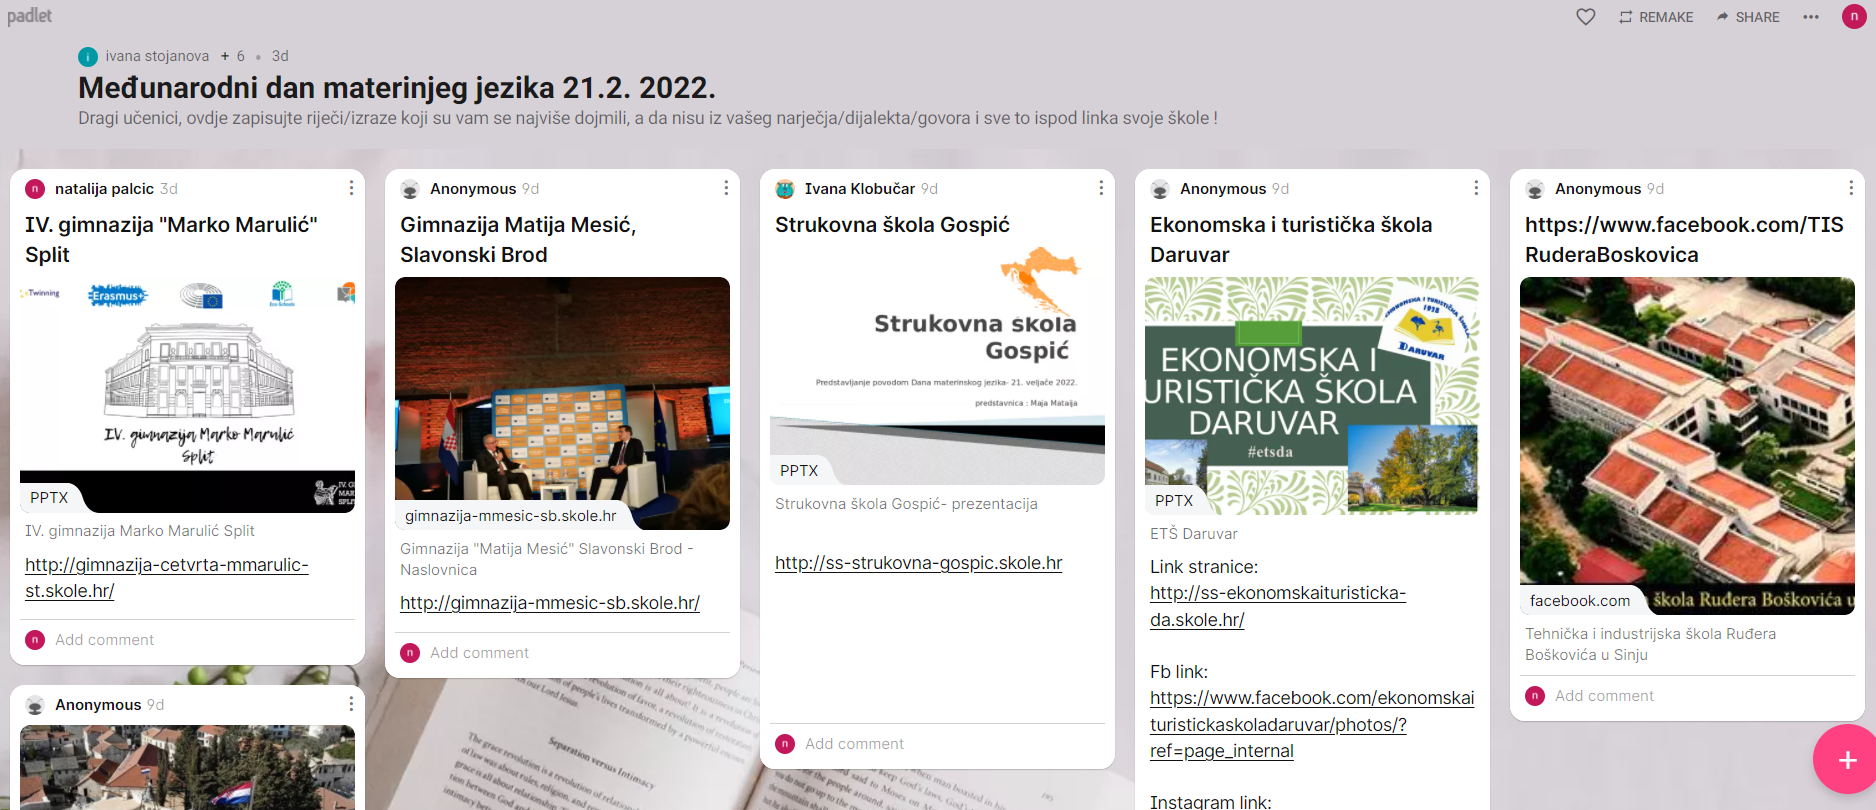Click the pink plus button to add post
Image resolution: width=1876 pixels, height=810 pixels.
1846,760
